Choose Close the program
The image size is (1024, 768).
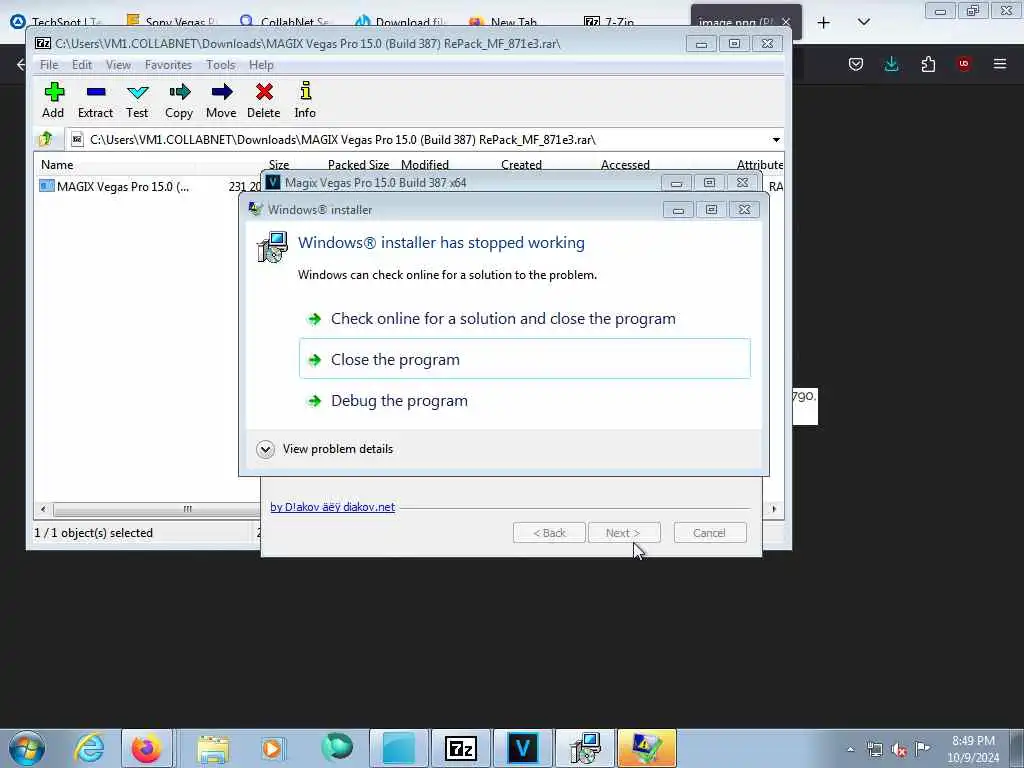524,359
